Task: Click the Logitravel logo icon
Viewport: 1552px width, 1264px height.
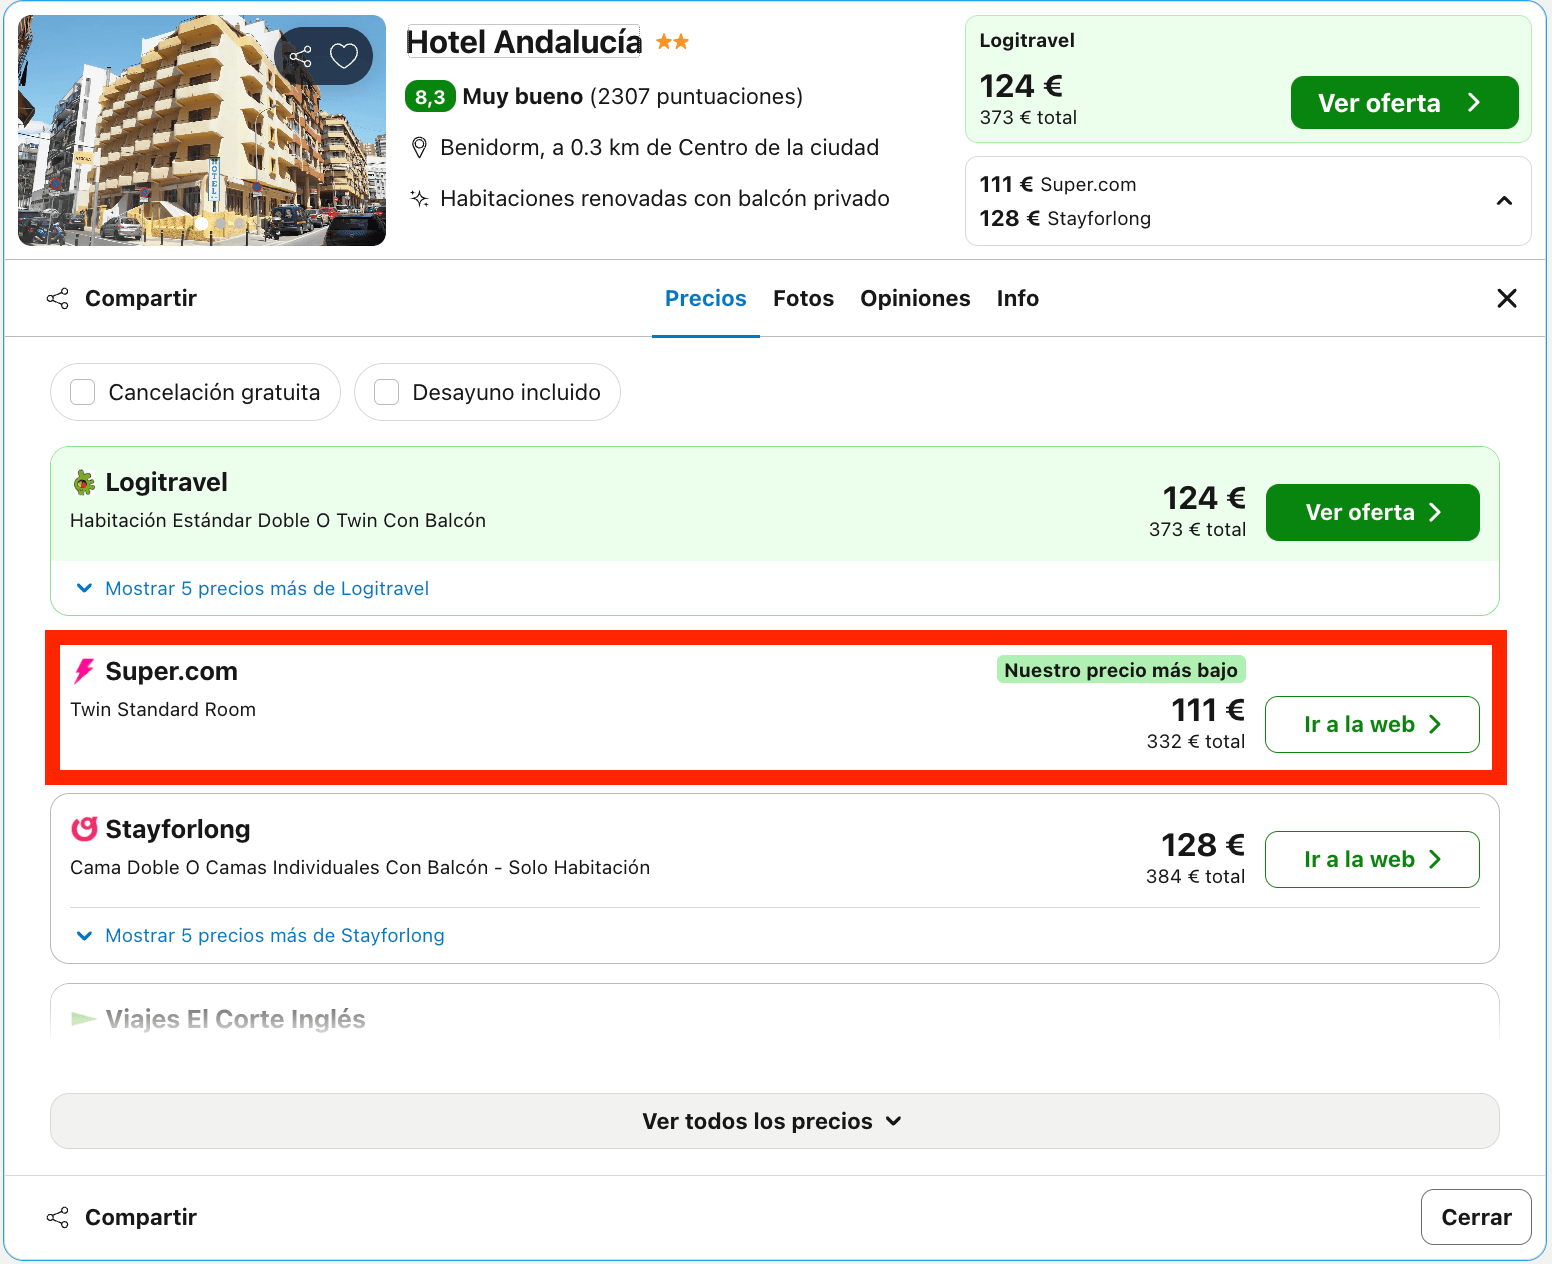Action: coord(84,483)
